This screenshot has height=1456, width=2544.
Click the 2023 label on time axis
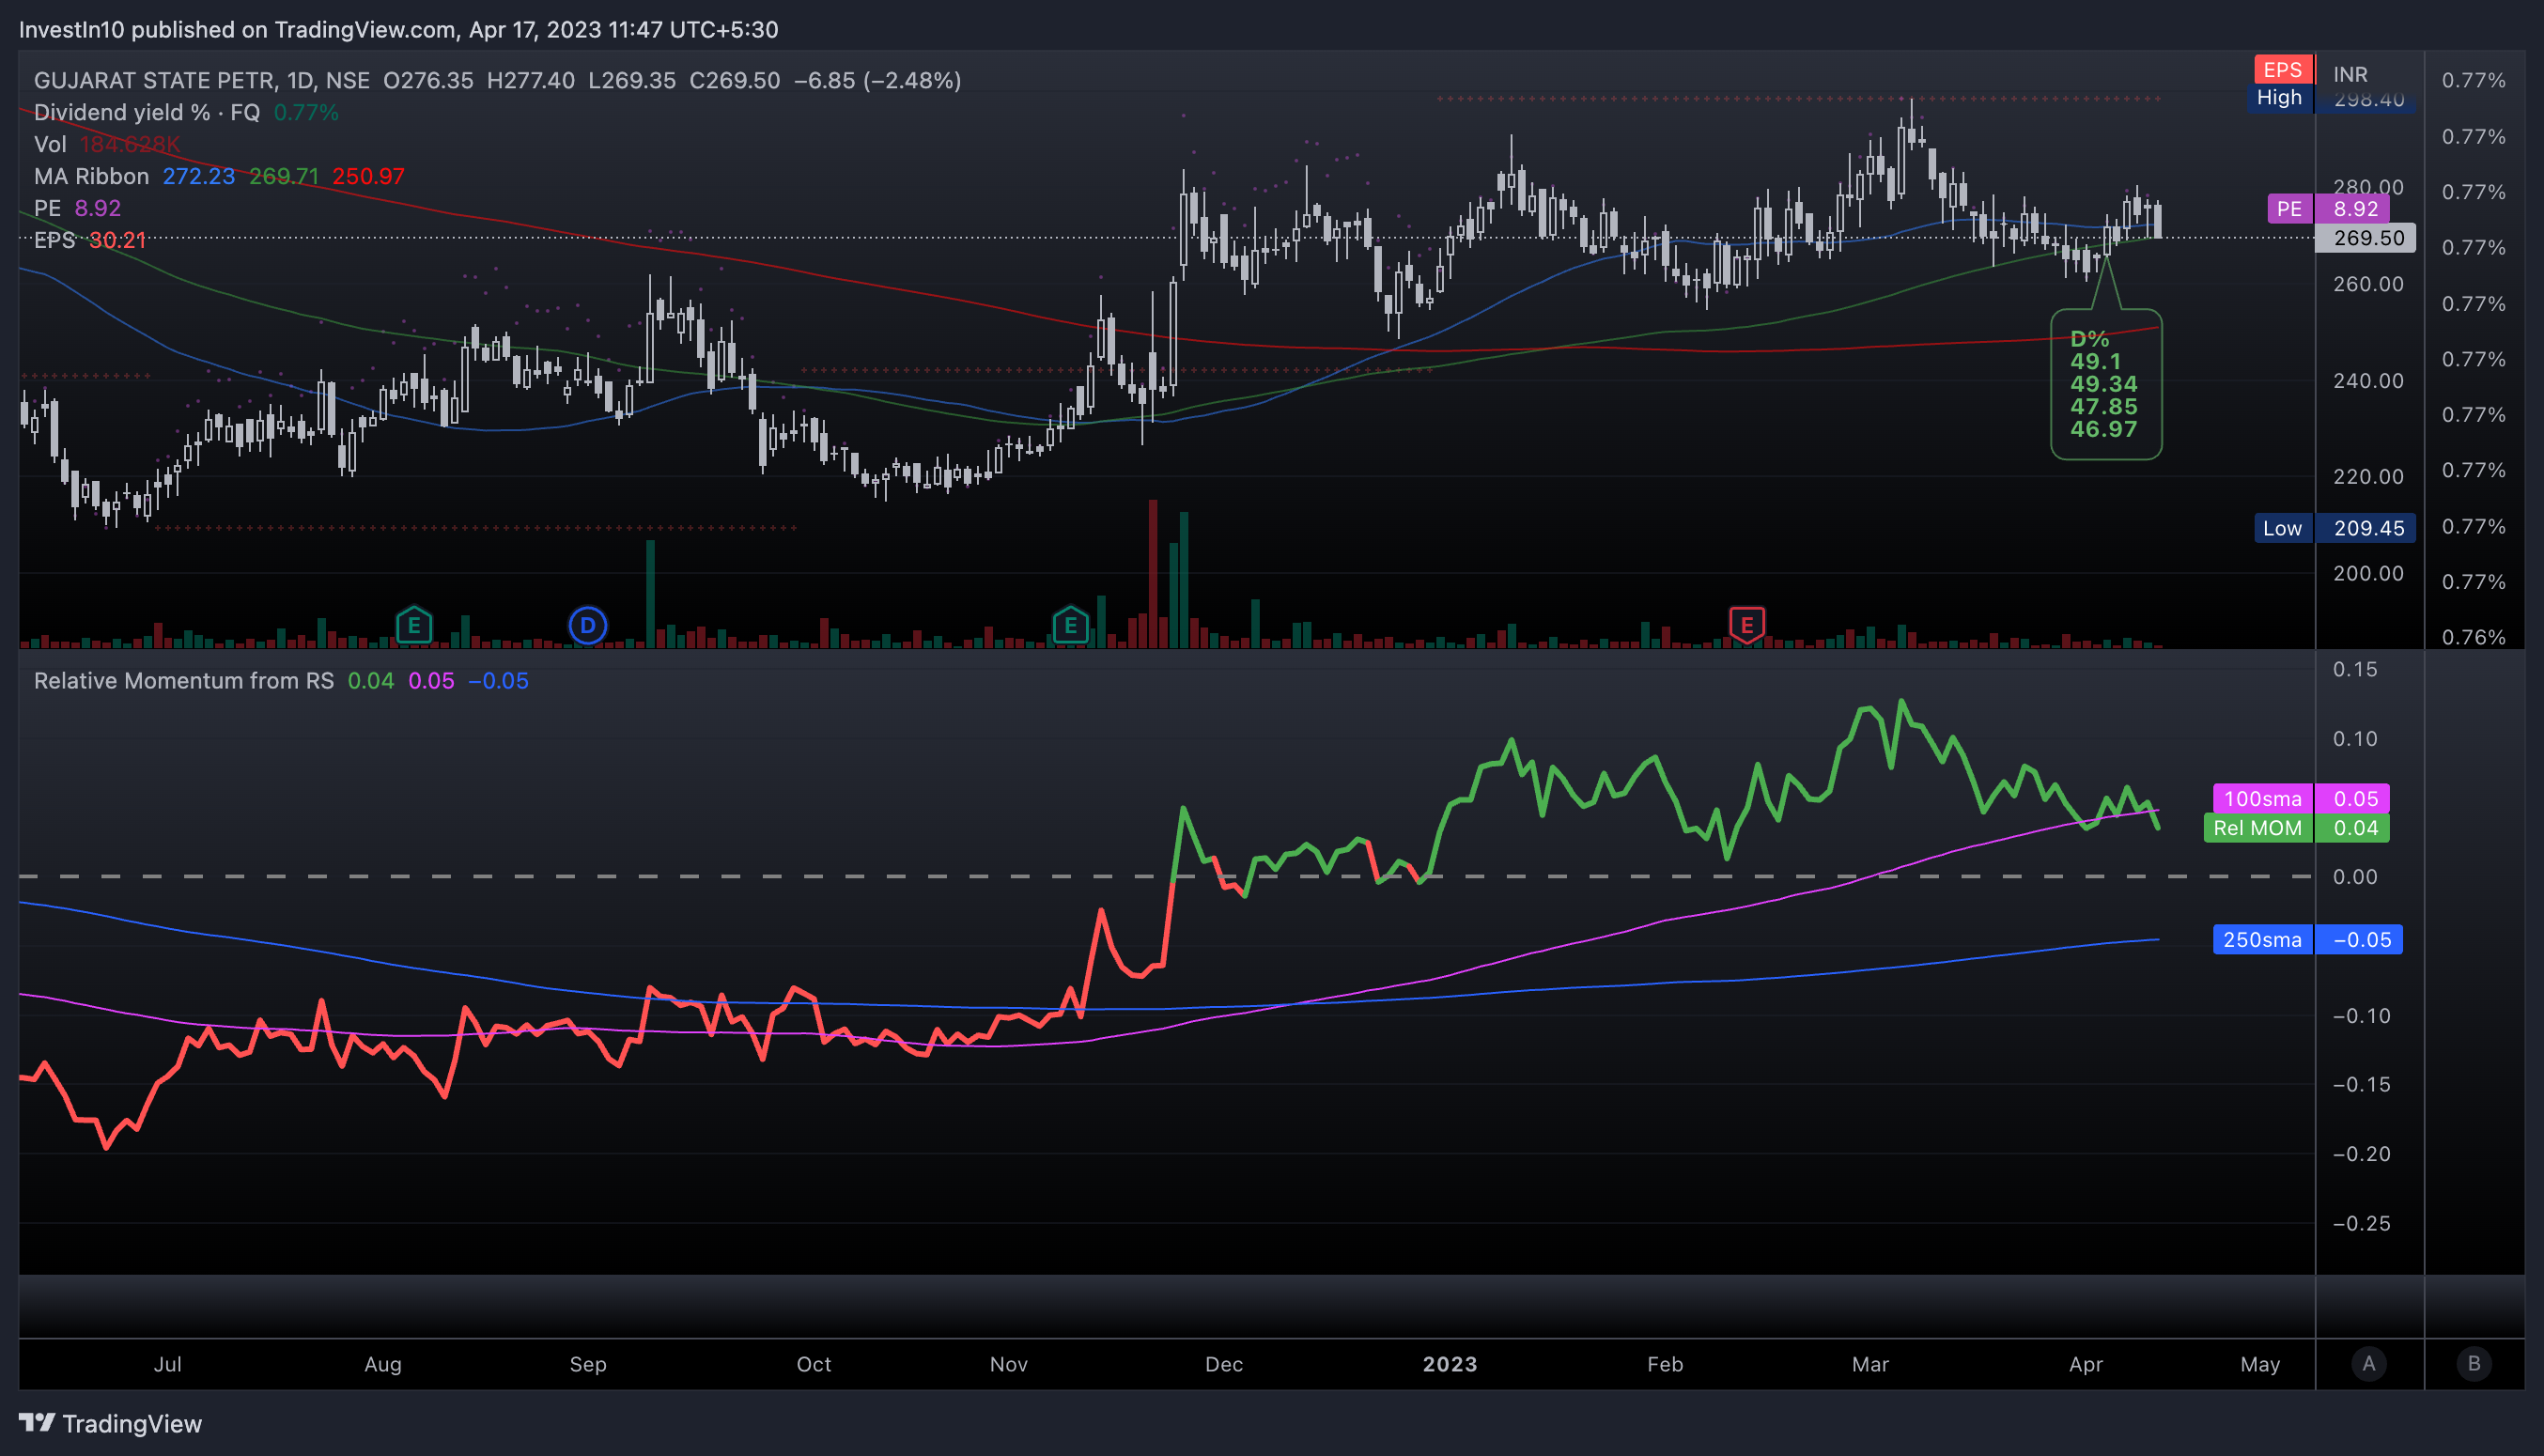[1450, 1364]
